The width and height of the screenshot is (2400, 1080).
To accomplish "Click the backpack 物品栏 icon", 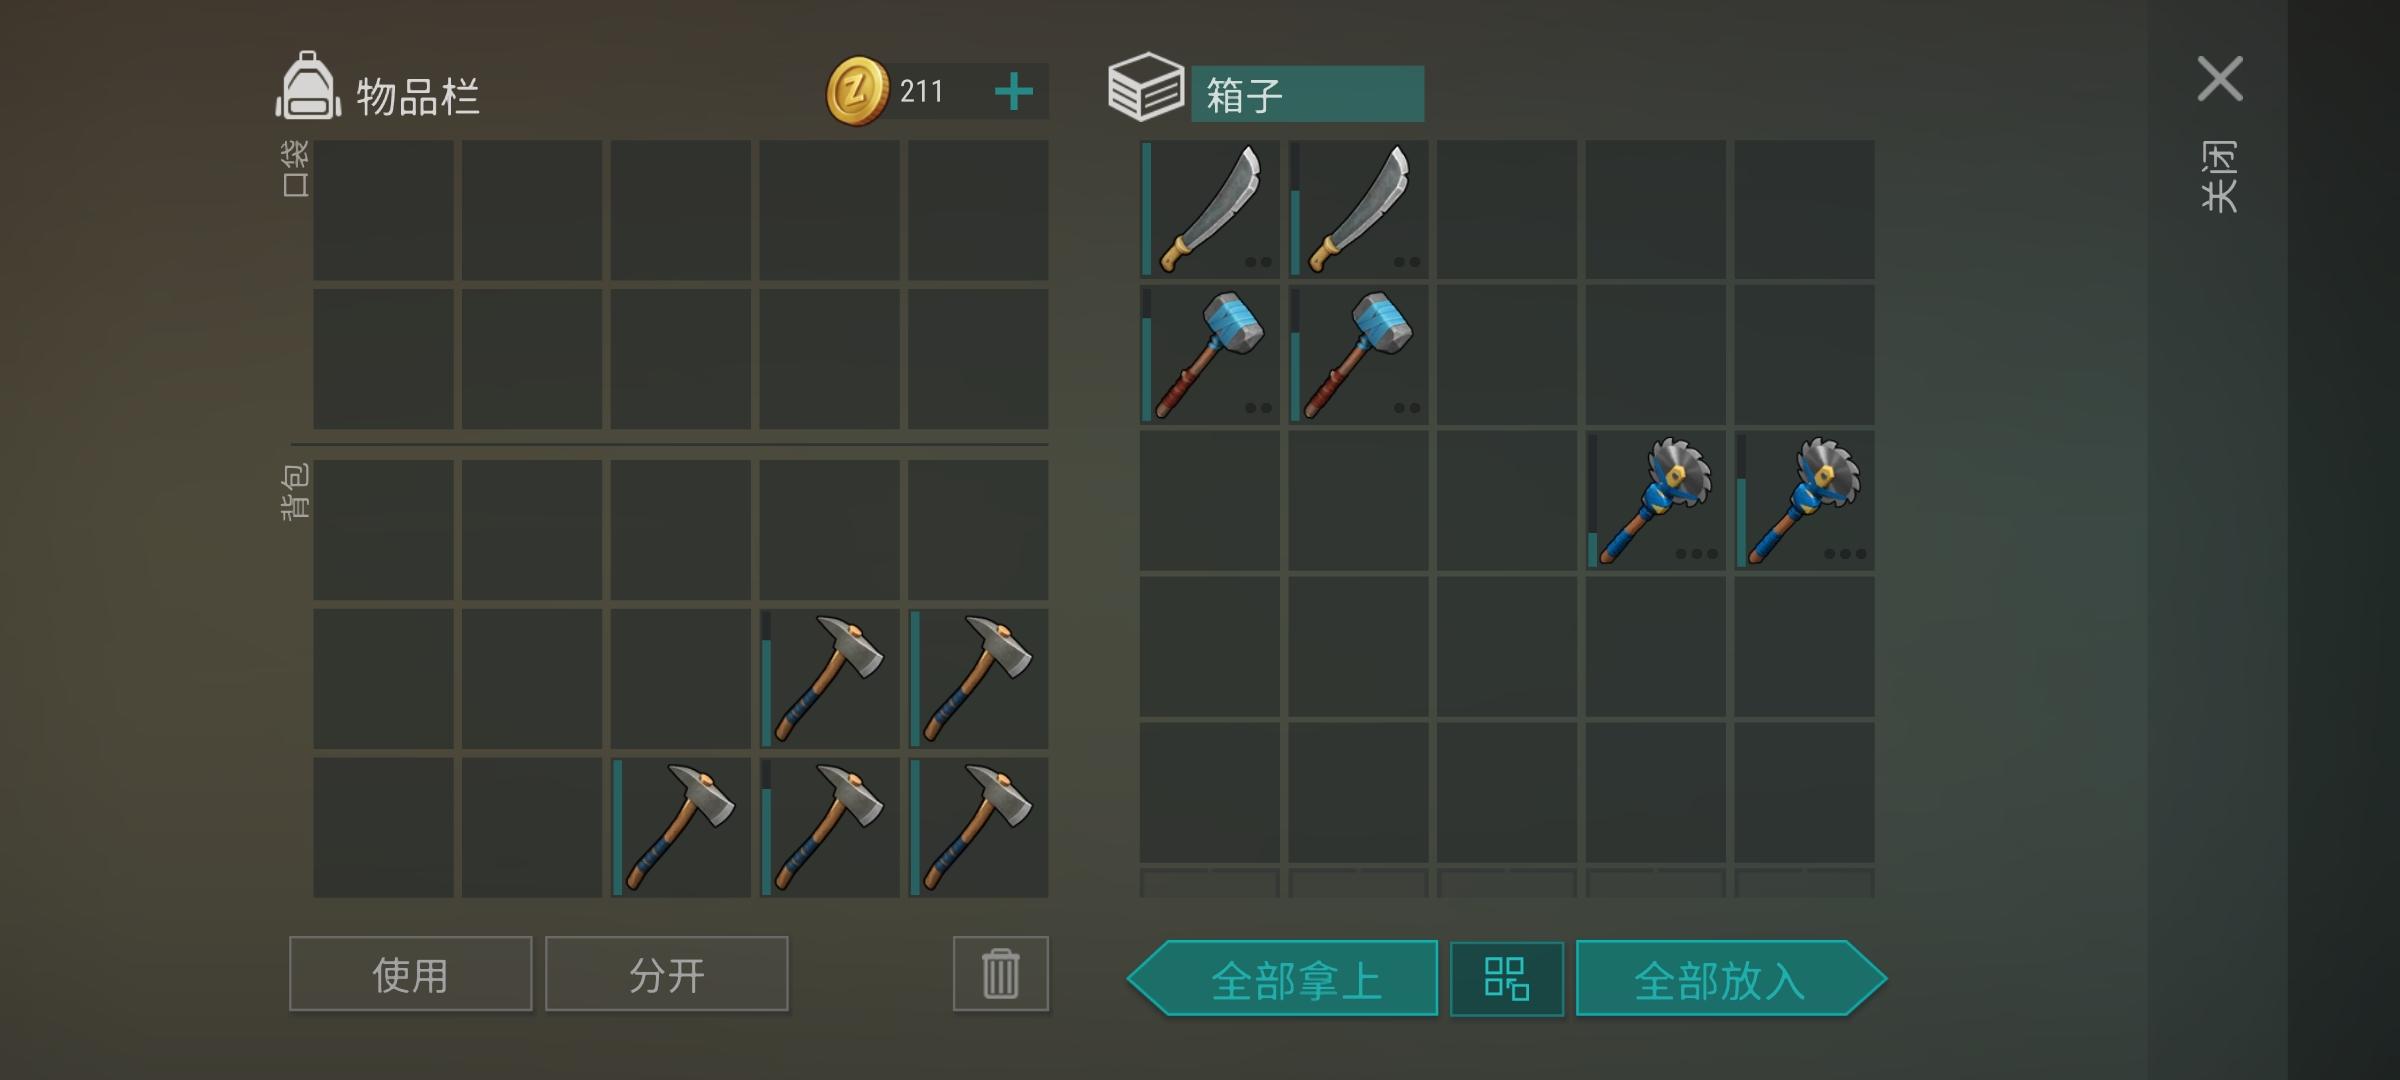I will click(x=308, y=88).
